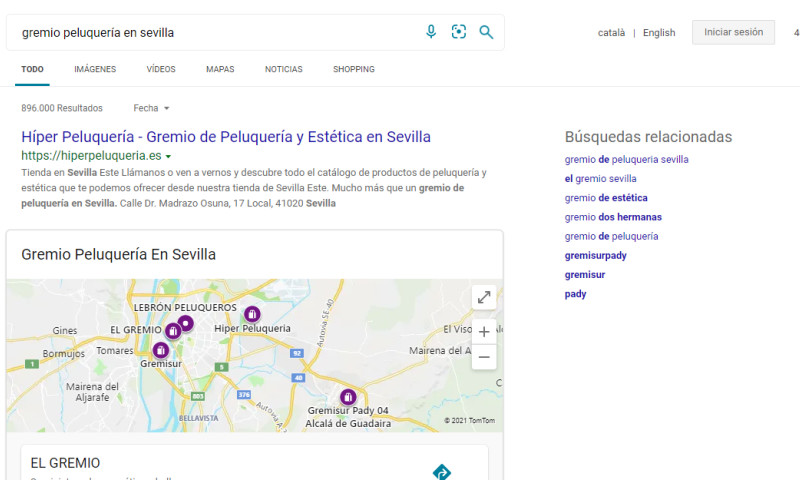Go to the Noticias tab
This screenshot has height=480, width=800.
click(x=283, y=69)
